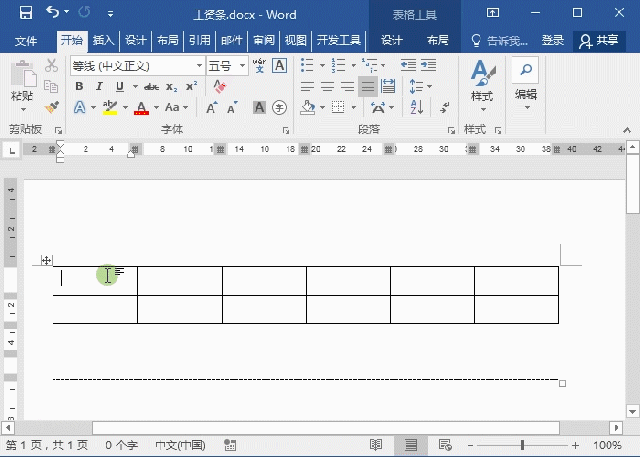
Task: Toggle Bold formatting
Action: coord(79,86)
